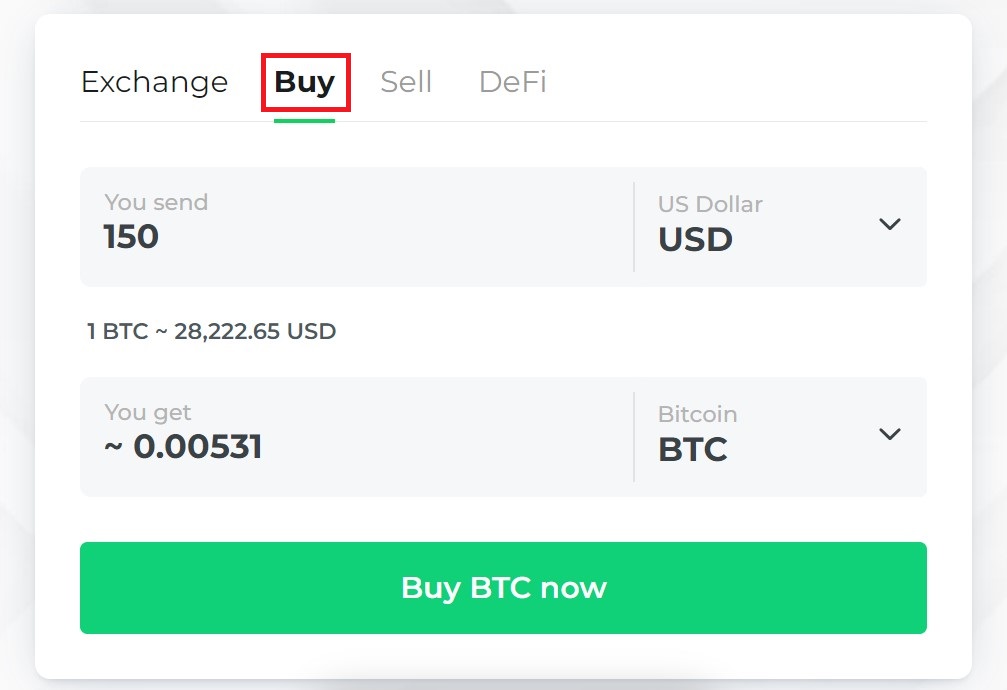
Task: Click the You get label
Action: coord(147,412)
